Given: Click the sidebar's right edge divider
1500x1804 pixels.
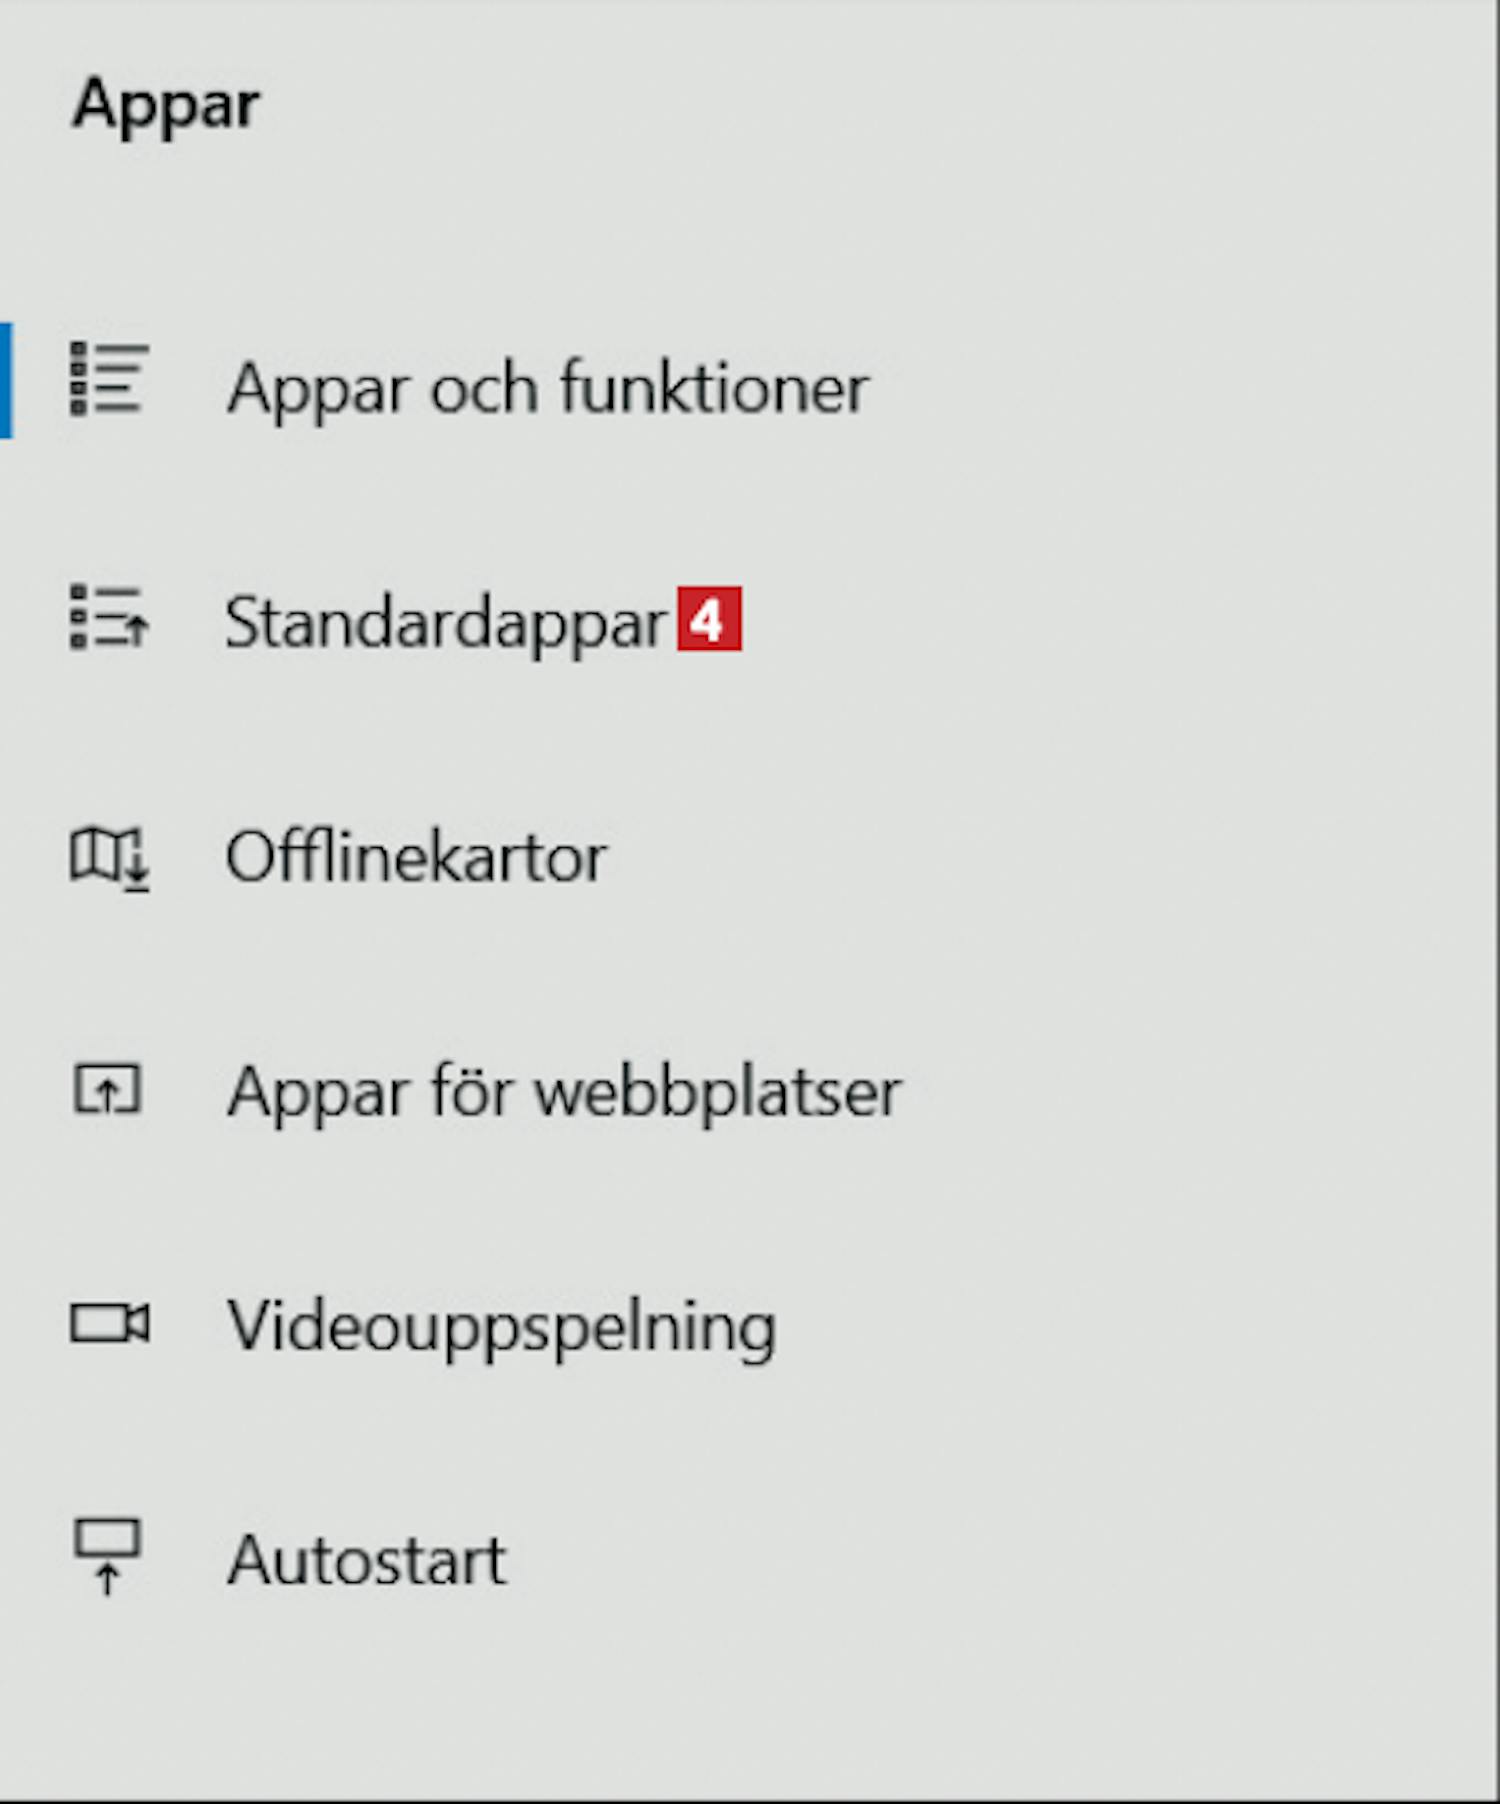Looking at the screenshot, I should coord(1497,900).
